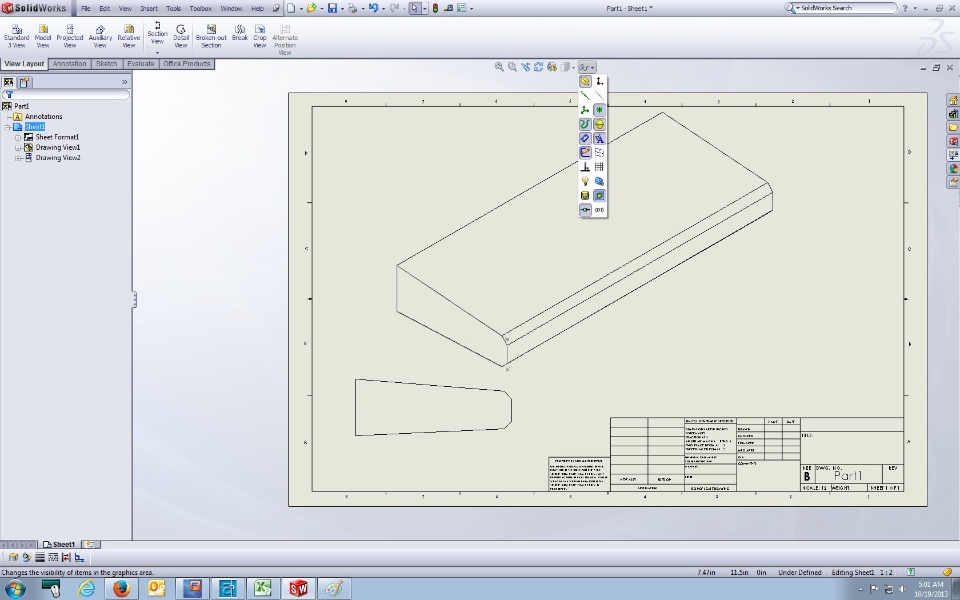Screen dimensions: 960x600
Task: Create a Projected View
Action: 70,36
